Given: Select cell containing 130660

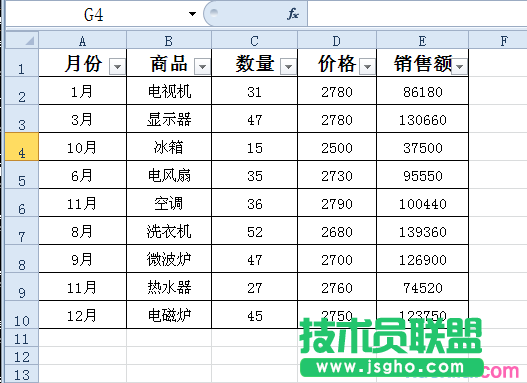Looking at the screenshot, I should 422,119.
